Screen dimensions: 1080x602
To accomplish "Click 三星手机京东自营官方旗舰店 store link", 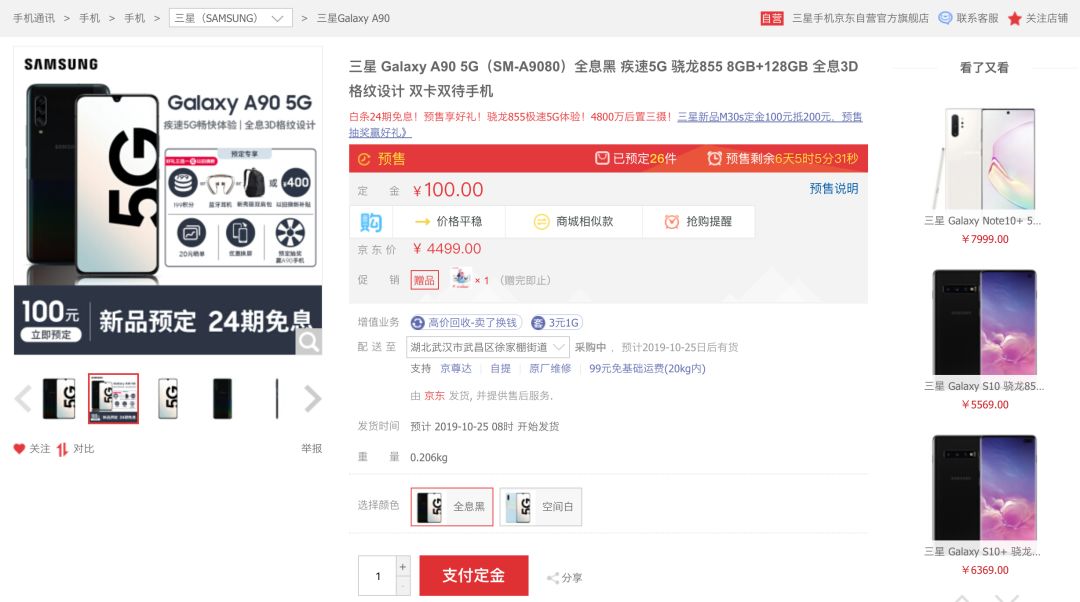I will (x=860, y=18).
